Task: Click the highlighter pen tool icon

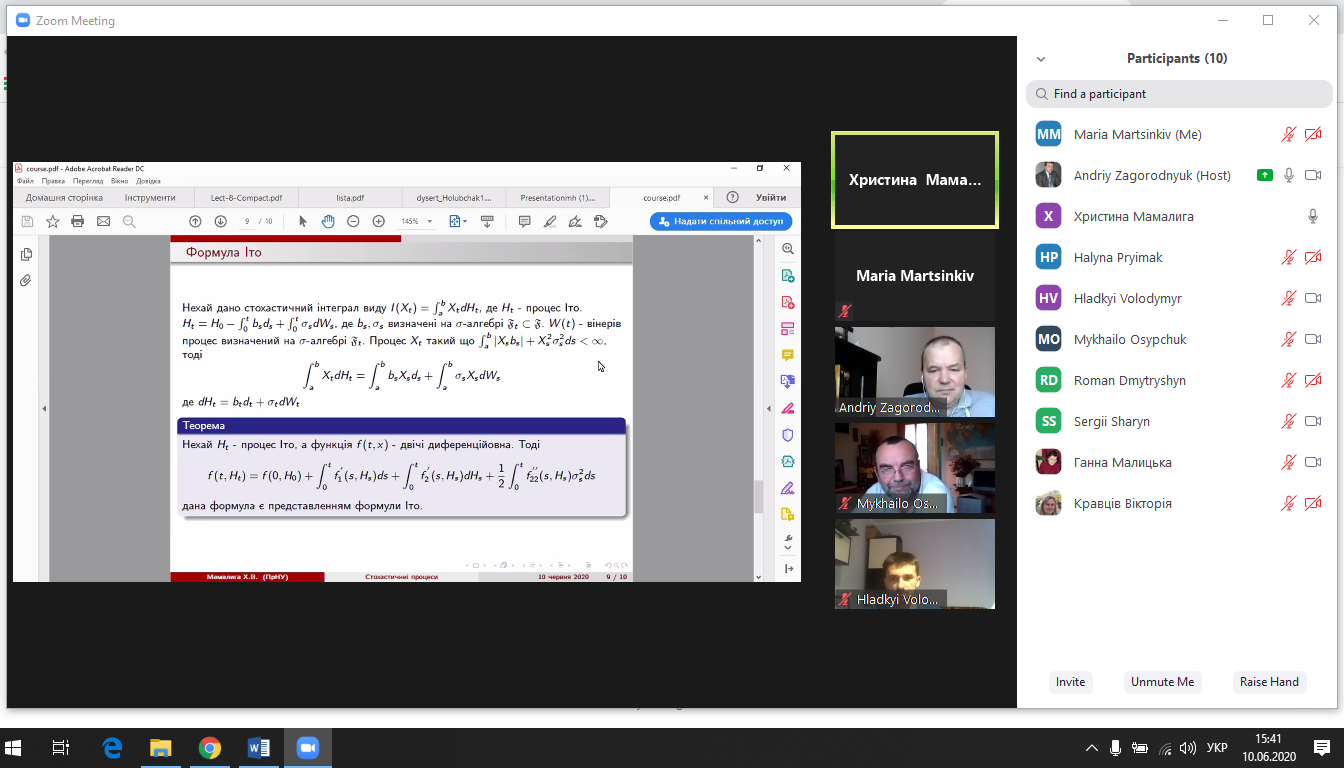Action: (550, 221)
